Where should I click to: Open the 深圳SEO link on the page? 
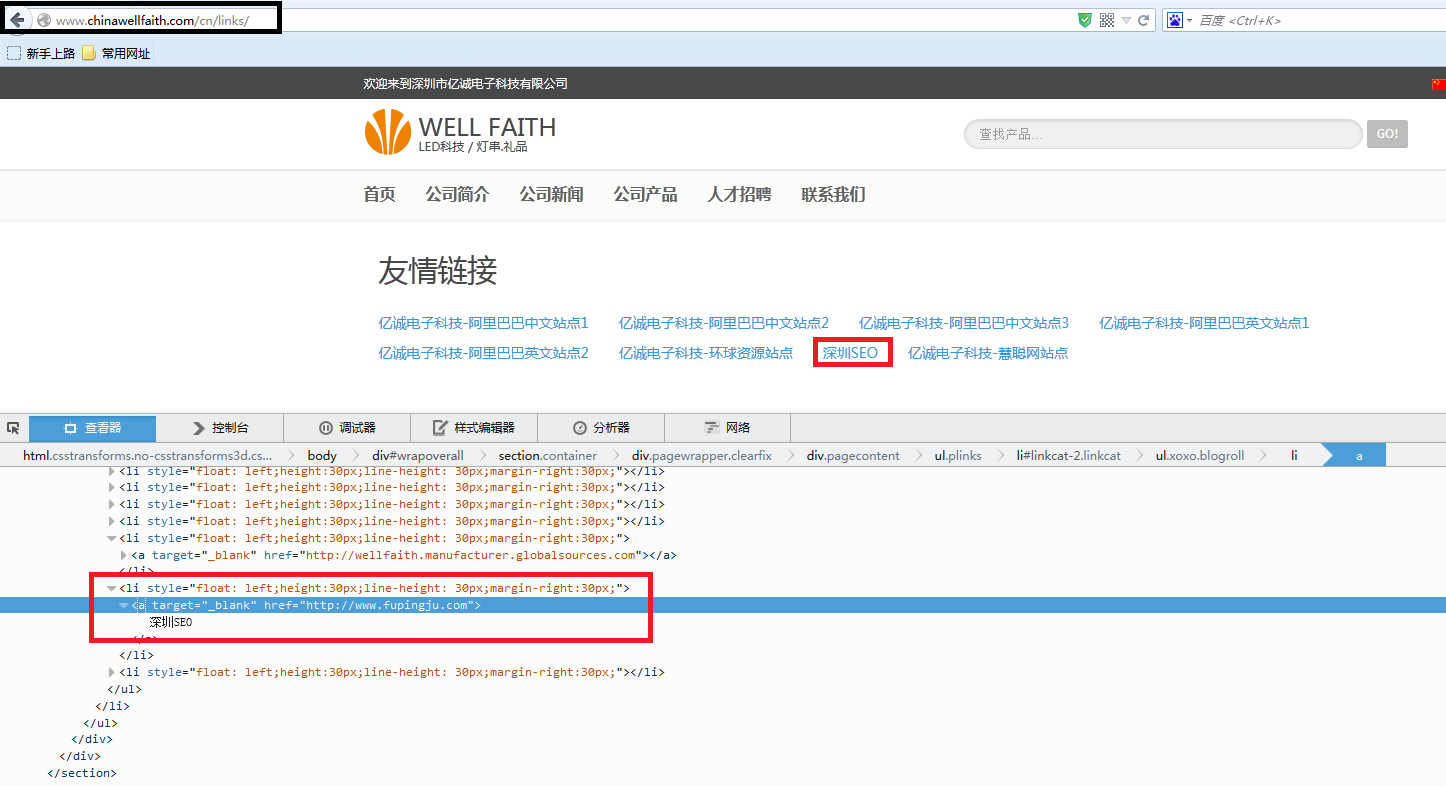[850, 353]
